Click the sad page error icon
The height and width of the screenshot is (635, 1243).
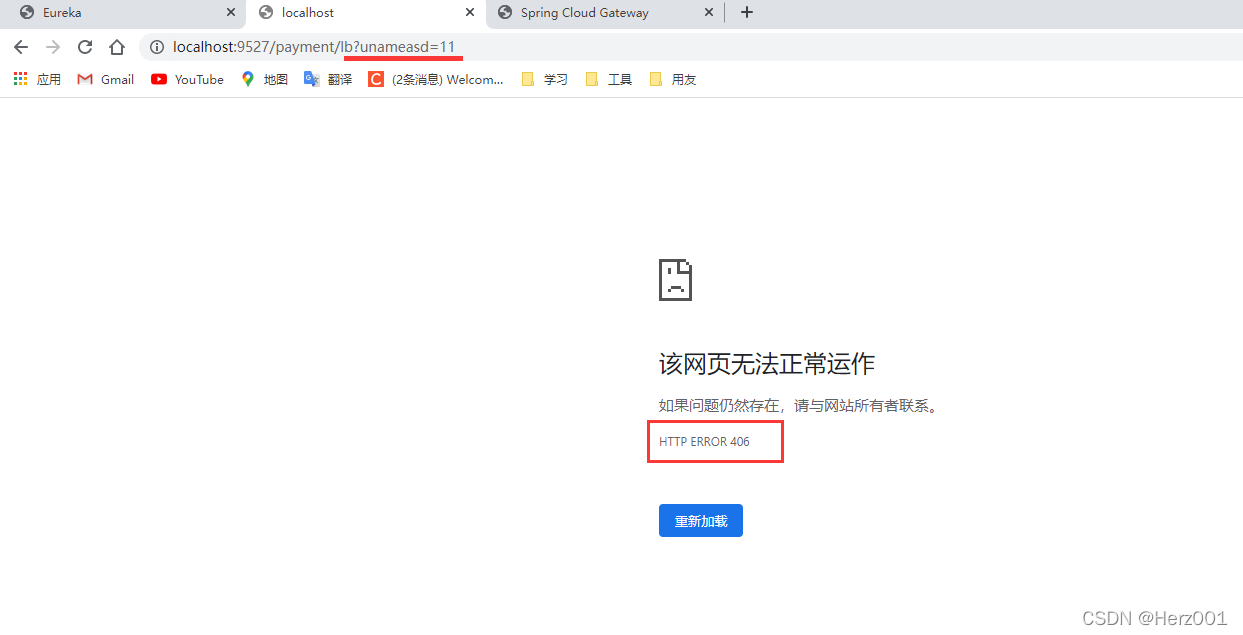[x=676, y=280]
